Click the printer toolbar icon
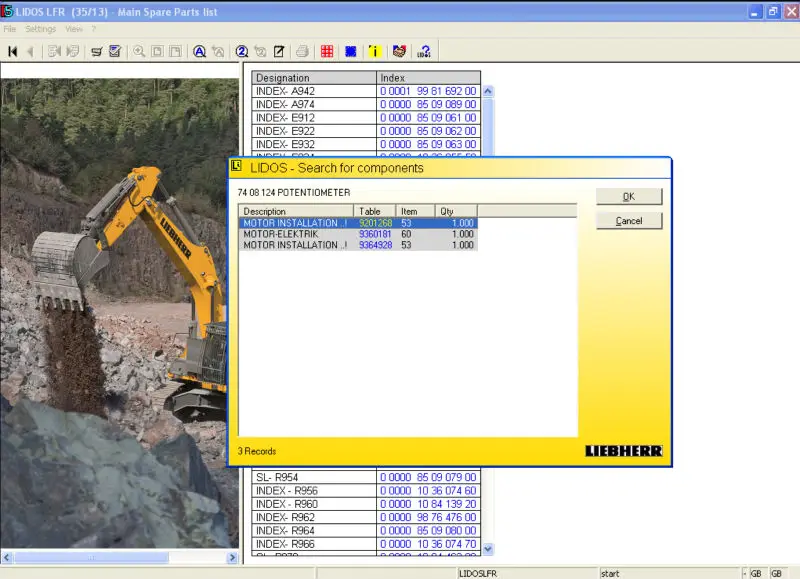This screenshot has height=579, width=800. (302, 51)
